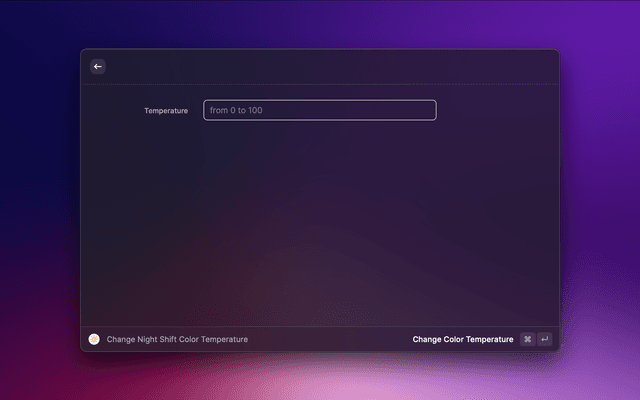Click the Temperature field label

click(166, 110)
